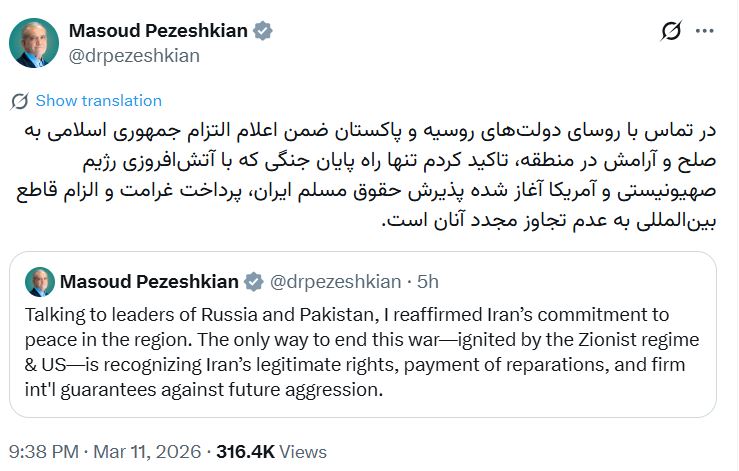Open the large profile avatar at top
The image size is (739, 471).
pos(32,42)
